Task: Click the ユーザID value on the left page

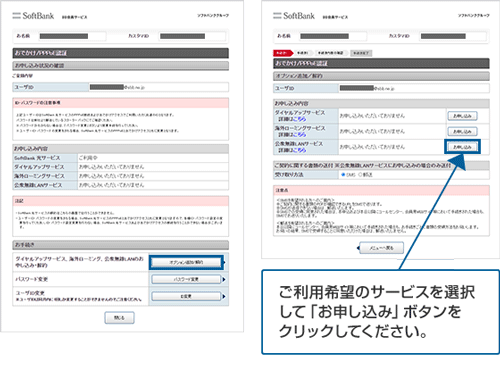Action: 117,87
